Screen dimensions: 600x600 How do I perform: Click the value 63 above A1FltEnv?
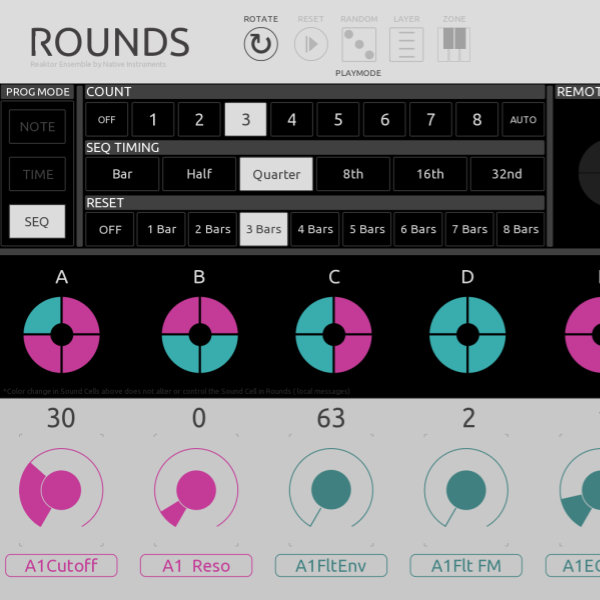pyautogui.click(x=331, y=418)
